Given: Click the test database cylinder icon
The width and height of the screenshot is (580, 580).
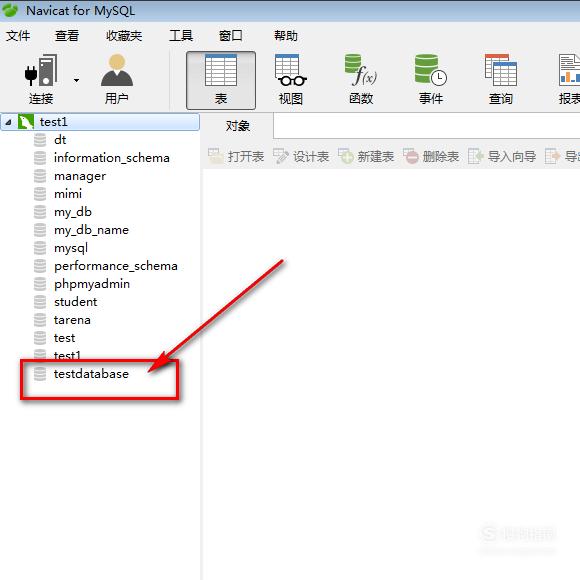Looking at the screenshot, I should click(40, 338).
